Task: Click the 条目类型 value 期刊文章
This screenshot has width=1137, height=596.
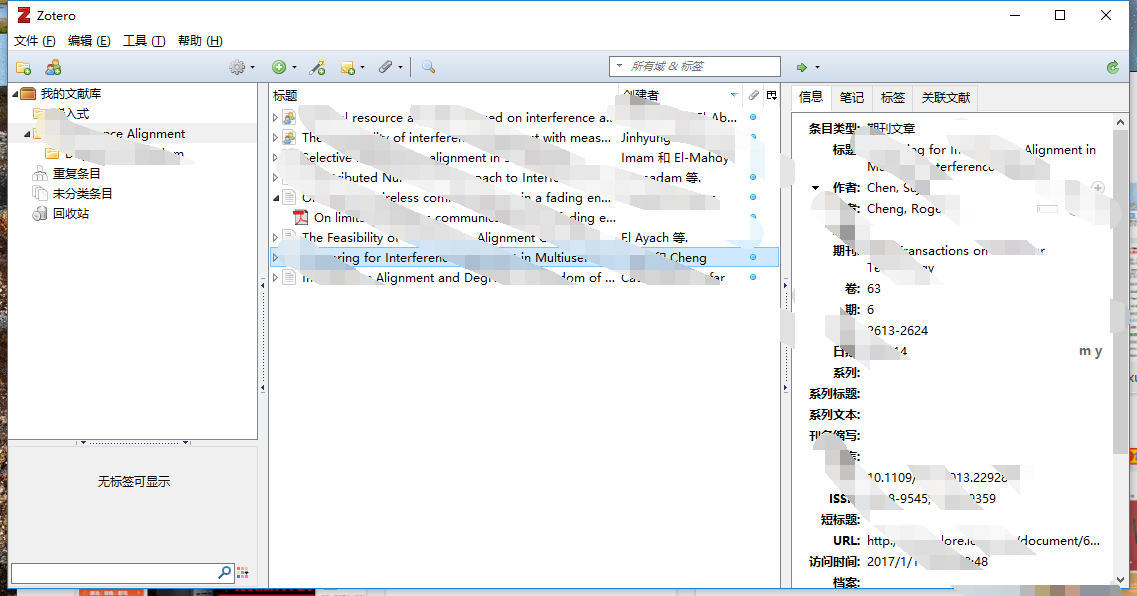Action: click(891, 128)
